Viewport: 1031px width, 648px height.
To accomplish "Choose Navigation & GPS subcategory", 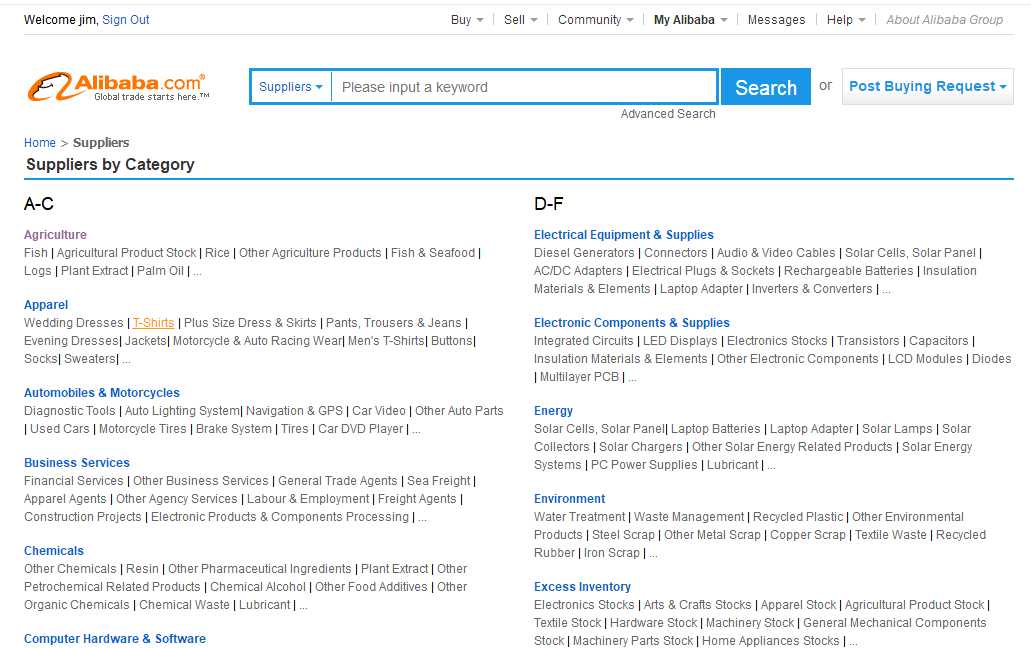I will click(x=295, y=411).
